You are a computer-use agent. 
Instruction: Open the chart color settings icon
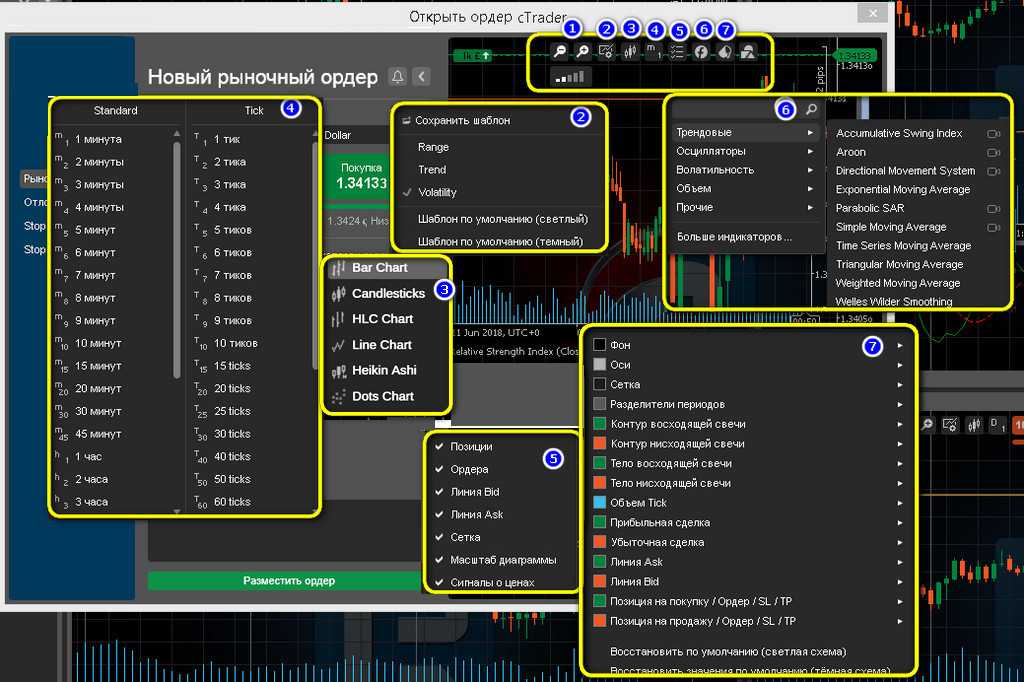click(x=724, y=52)
